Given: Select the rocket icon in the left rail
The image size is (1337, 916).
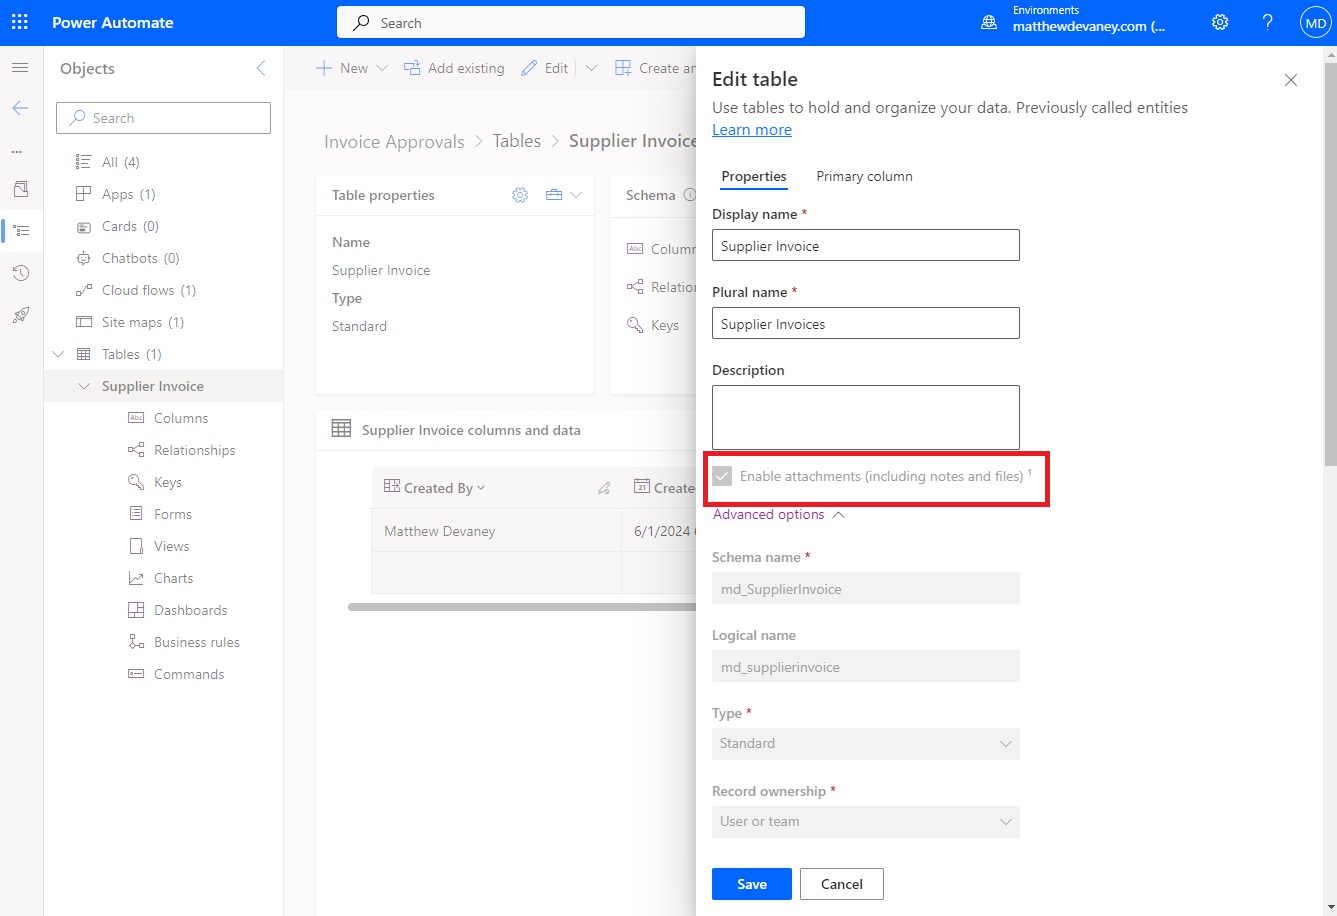Looking at the screenshot, I should (20, 315).
